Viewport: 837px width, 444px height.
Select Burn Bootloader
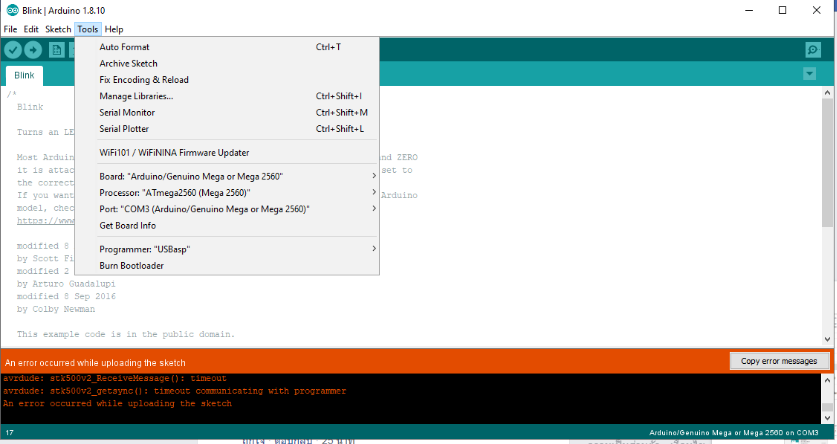click(227, 266)
